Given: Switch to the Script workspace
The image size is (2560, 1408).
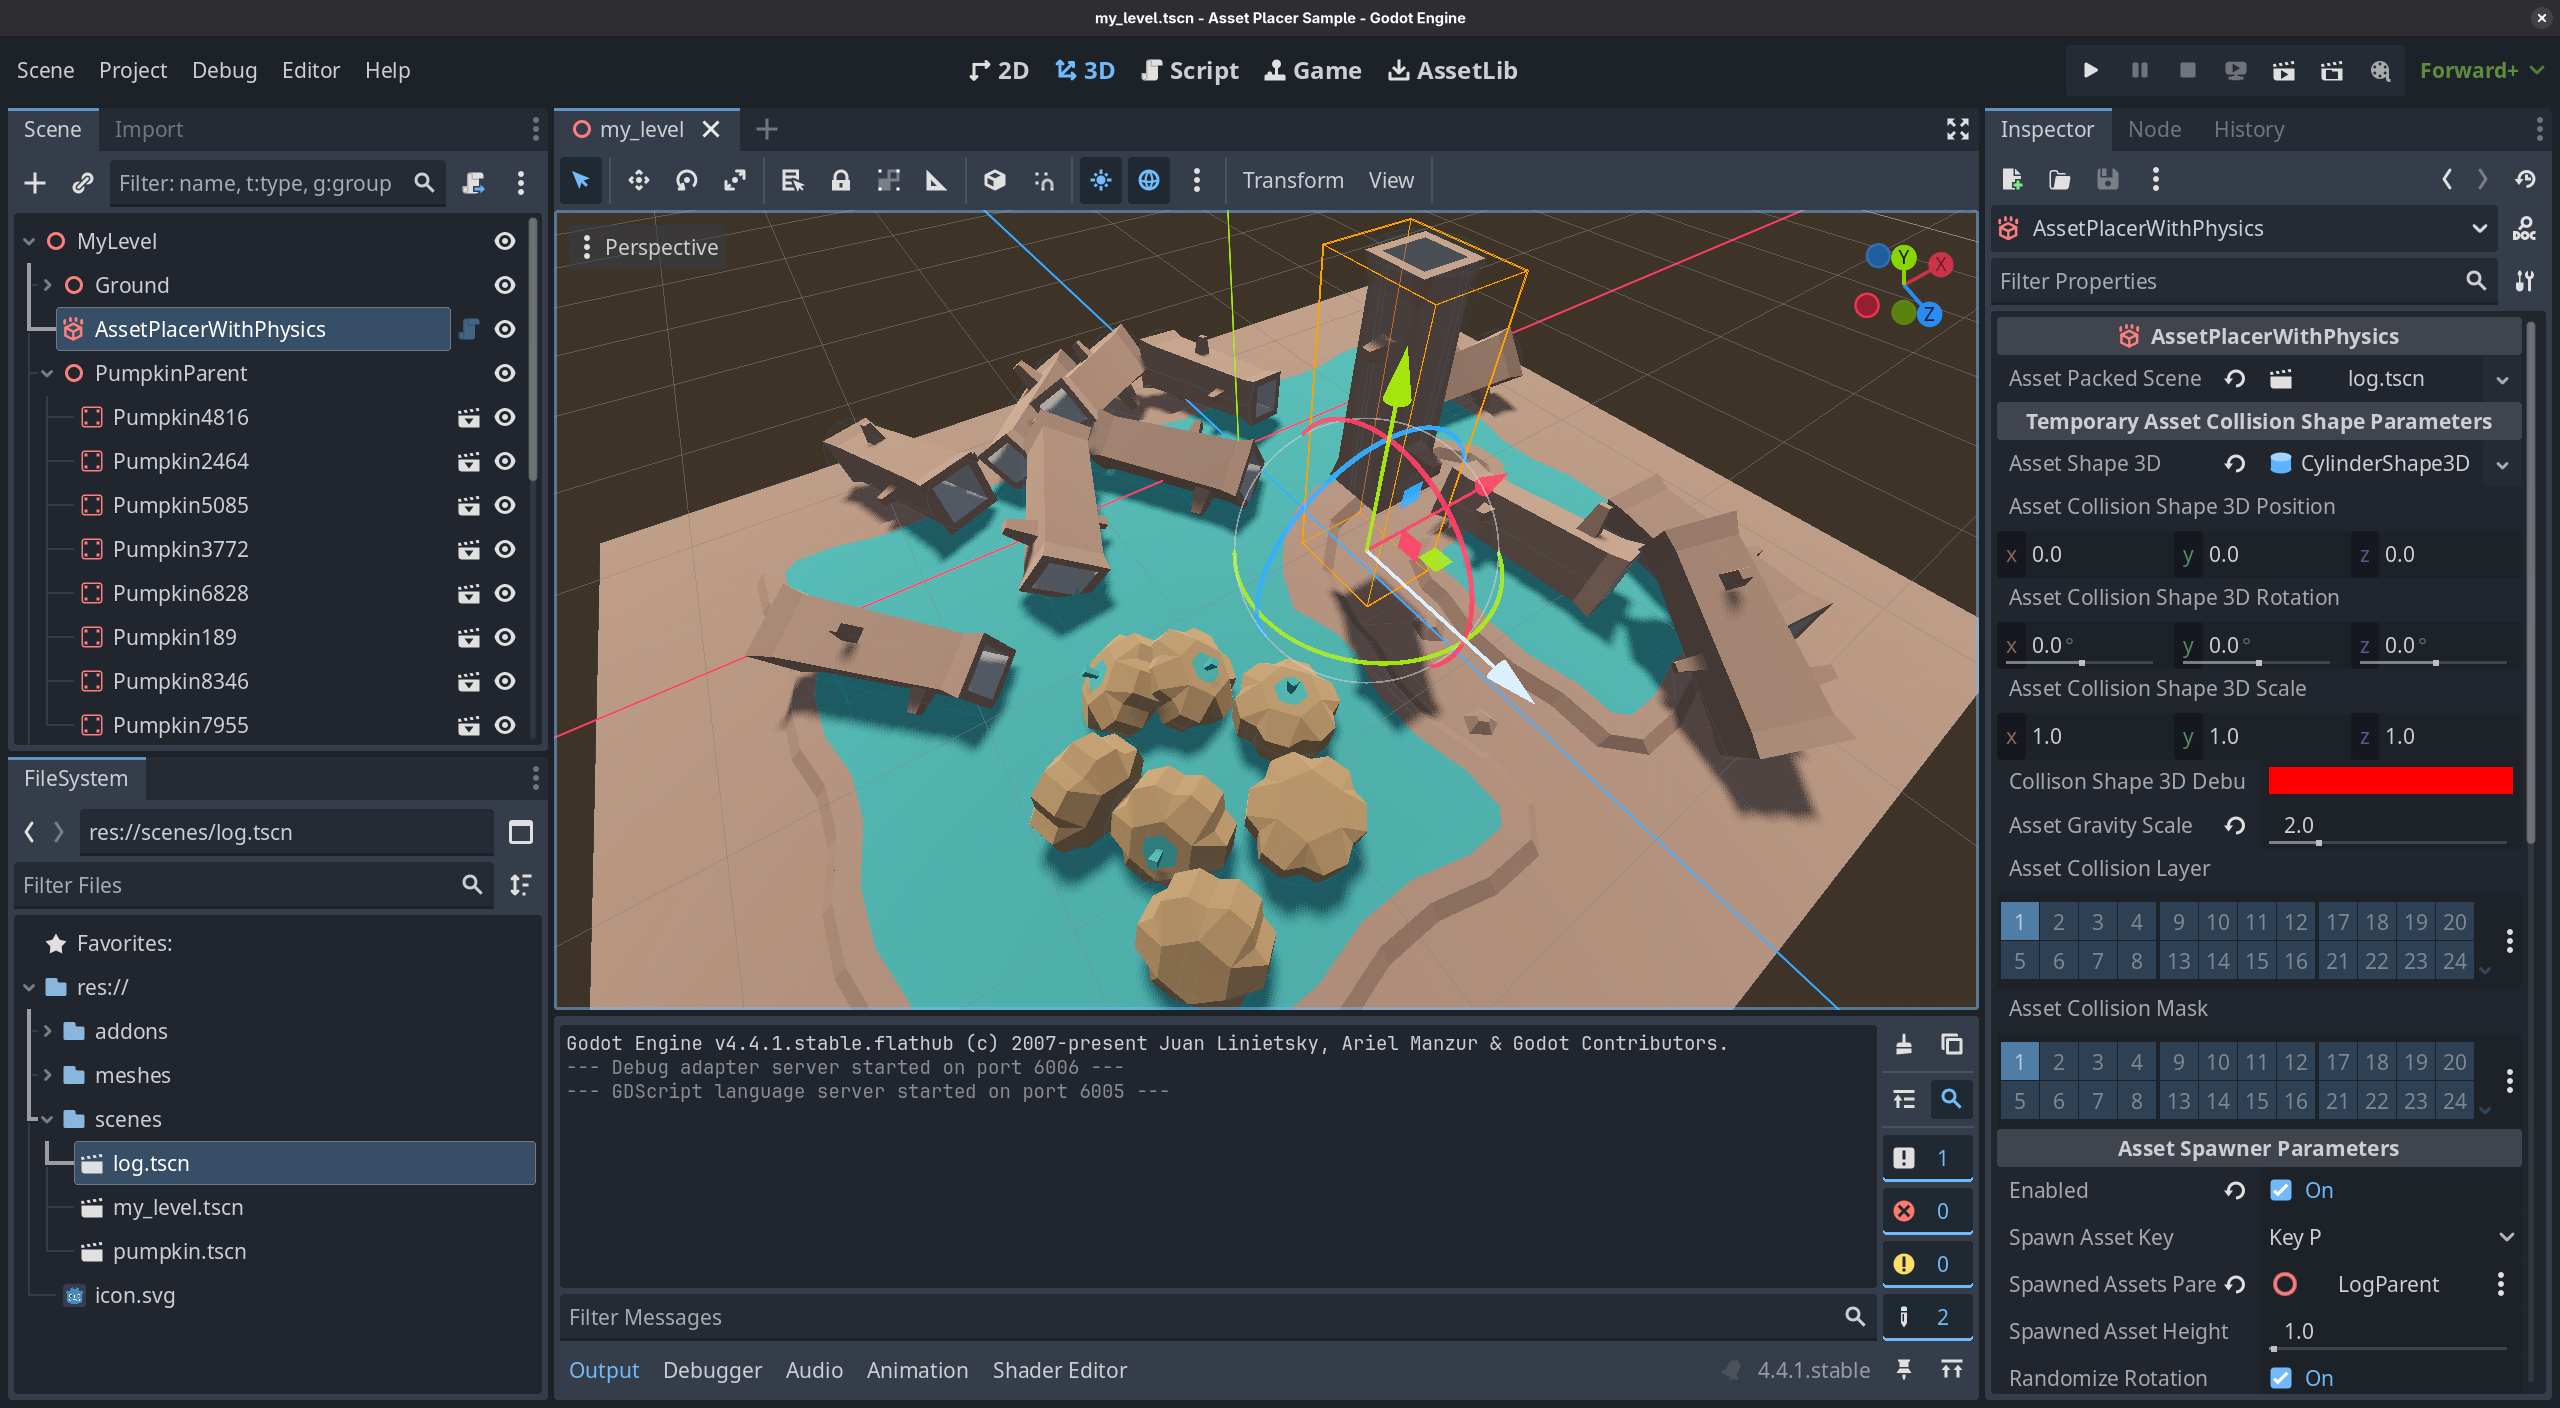Looking at the screenshot, I should pyautogui.click(x=1190, y=70).
